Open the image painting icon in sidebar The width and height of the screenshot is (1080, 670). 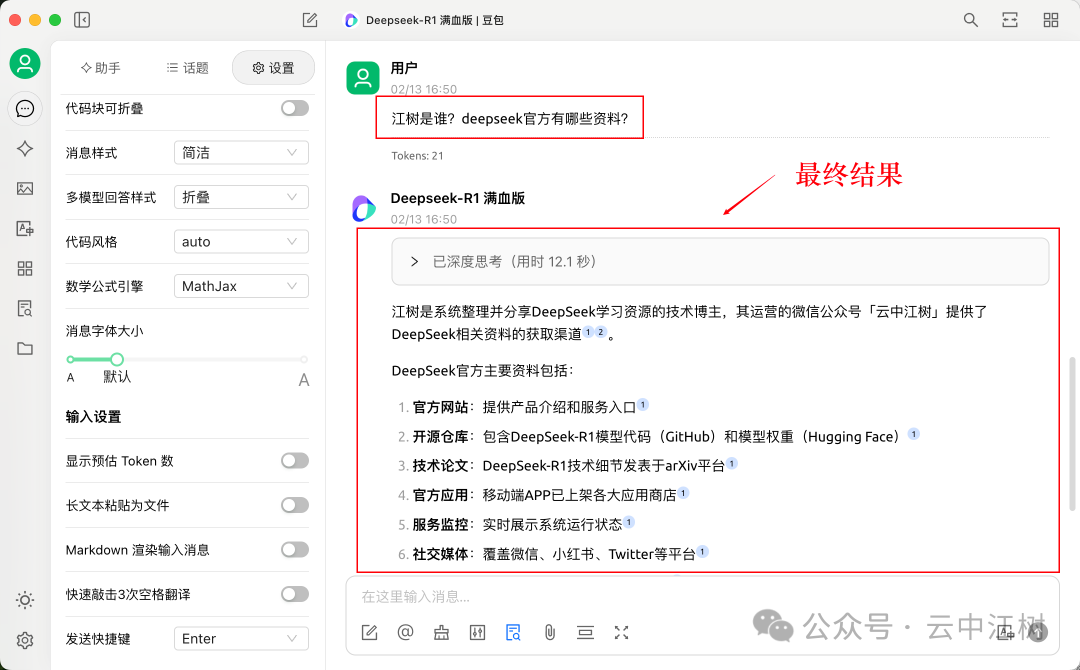click(x=25, y=189)
